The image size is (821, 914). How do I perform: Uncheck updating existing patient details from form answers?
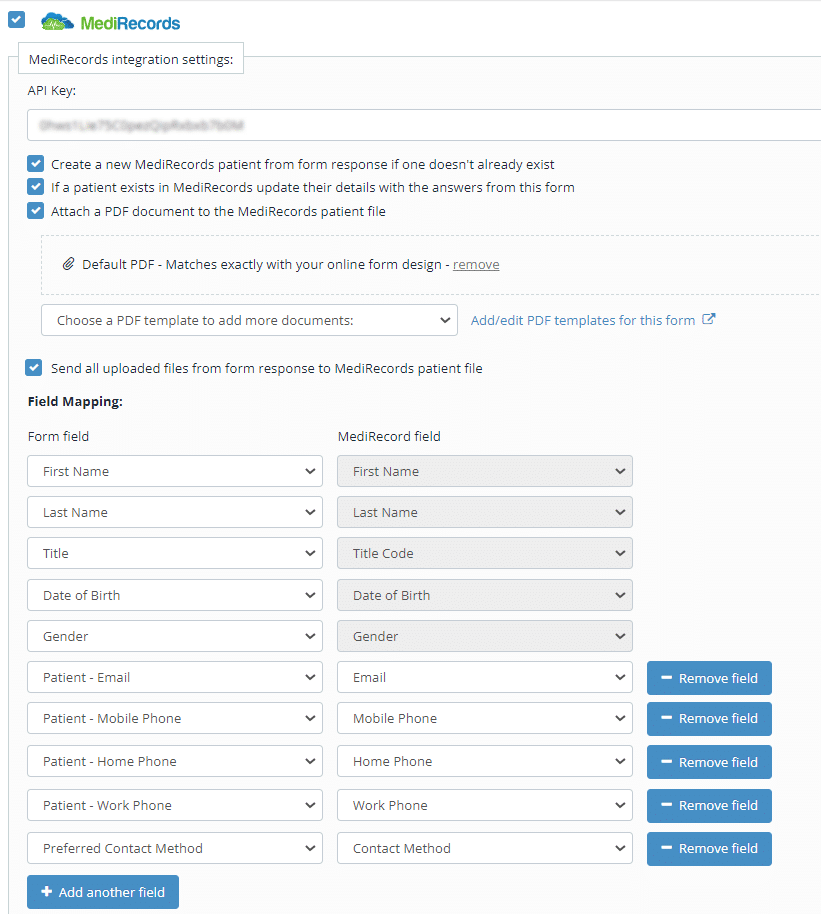point(33,187)
